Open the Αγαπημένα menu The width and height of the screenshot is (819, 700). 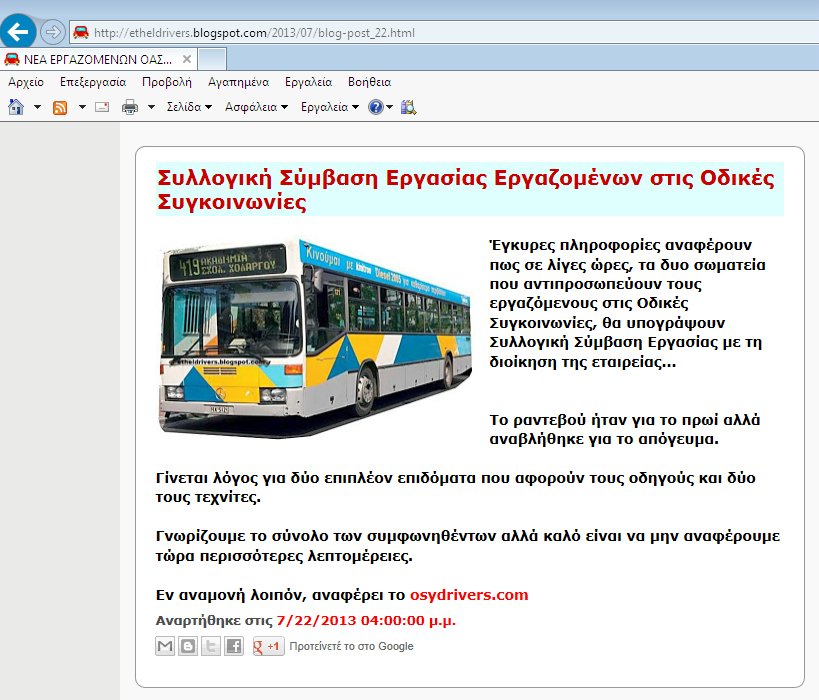(238, 82)
